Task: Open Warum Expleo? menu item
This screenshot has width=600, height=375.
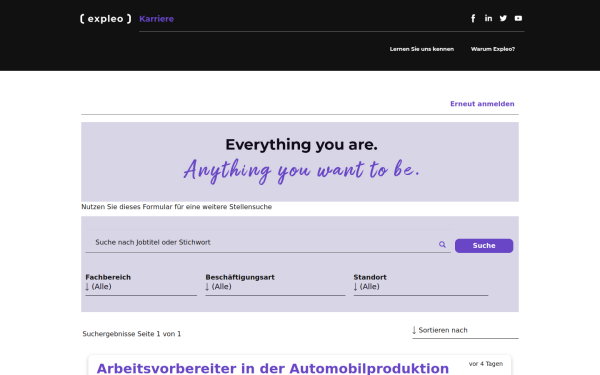Action: coord(493,49)
